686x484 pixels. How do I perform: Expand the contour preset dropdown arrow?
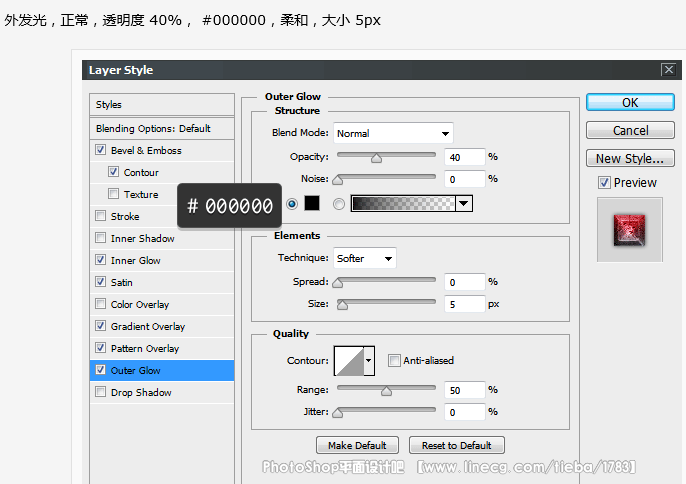[x=369, y=360]
